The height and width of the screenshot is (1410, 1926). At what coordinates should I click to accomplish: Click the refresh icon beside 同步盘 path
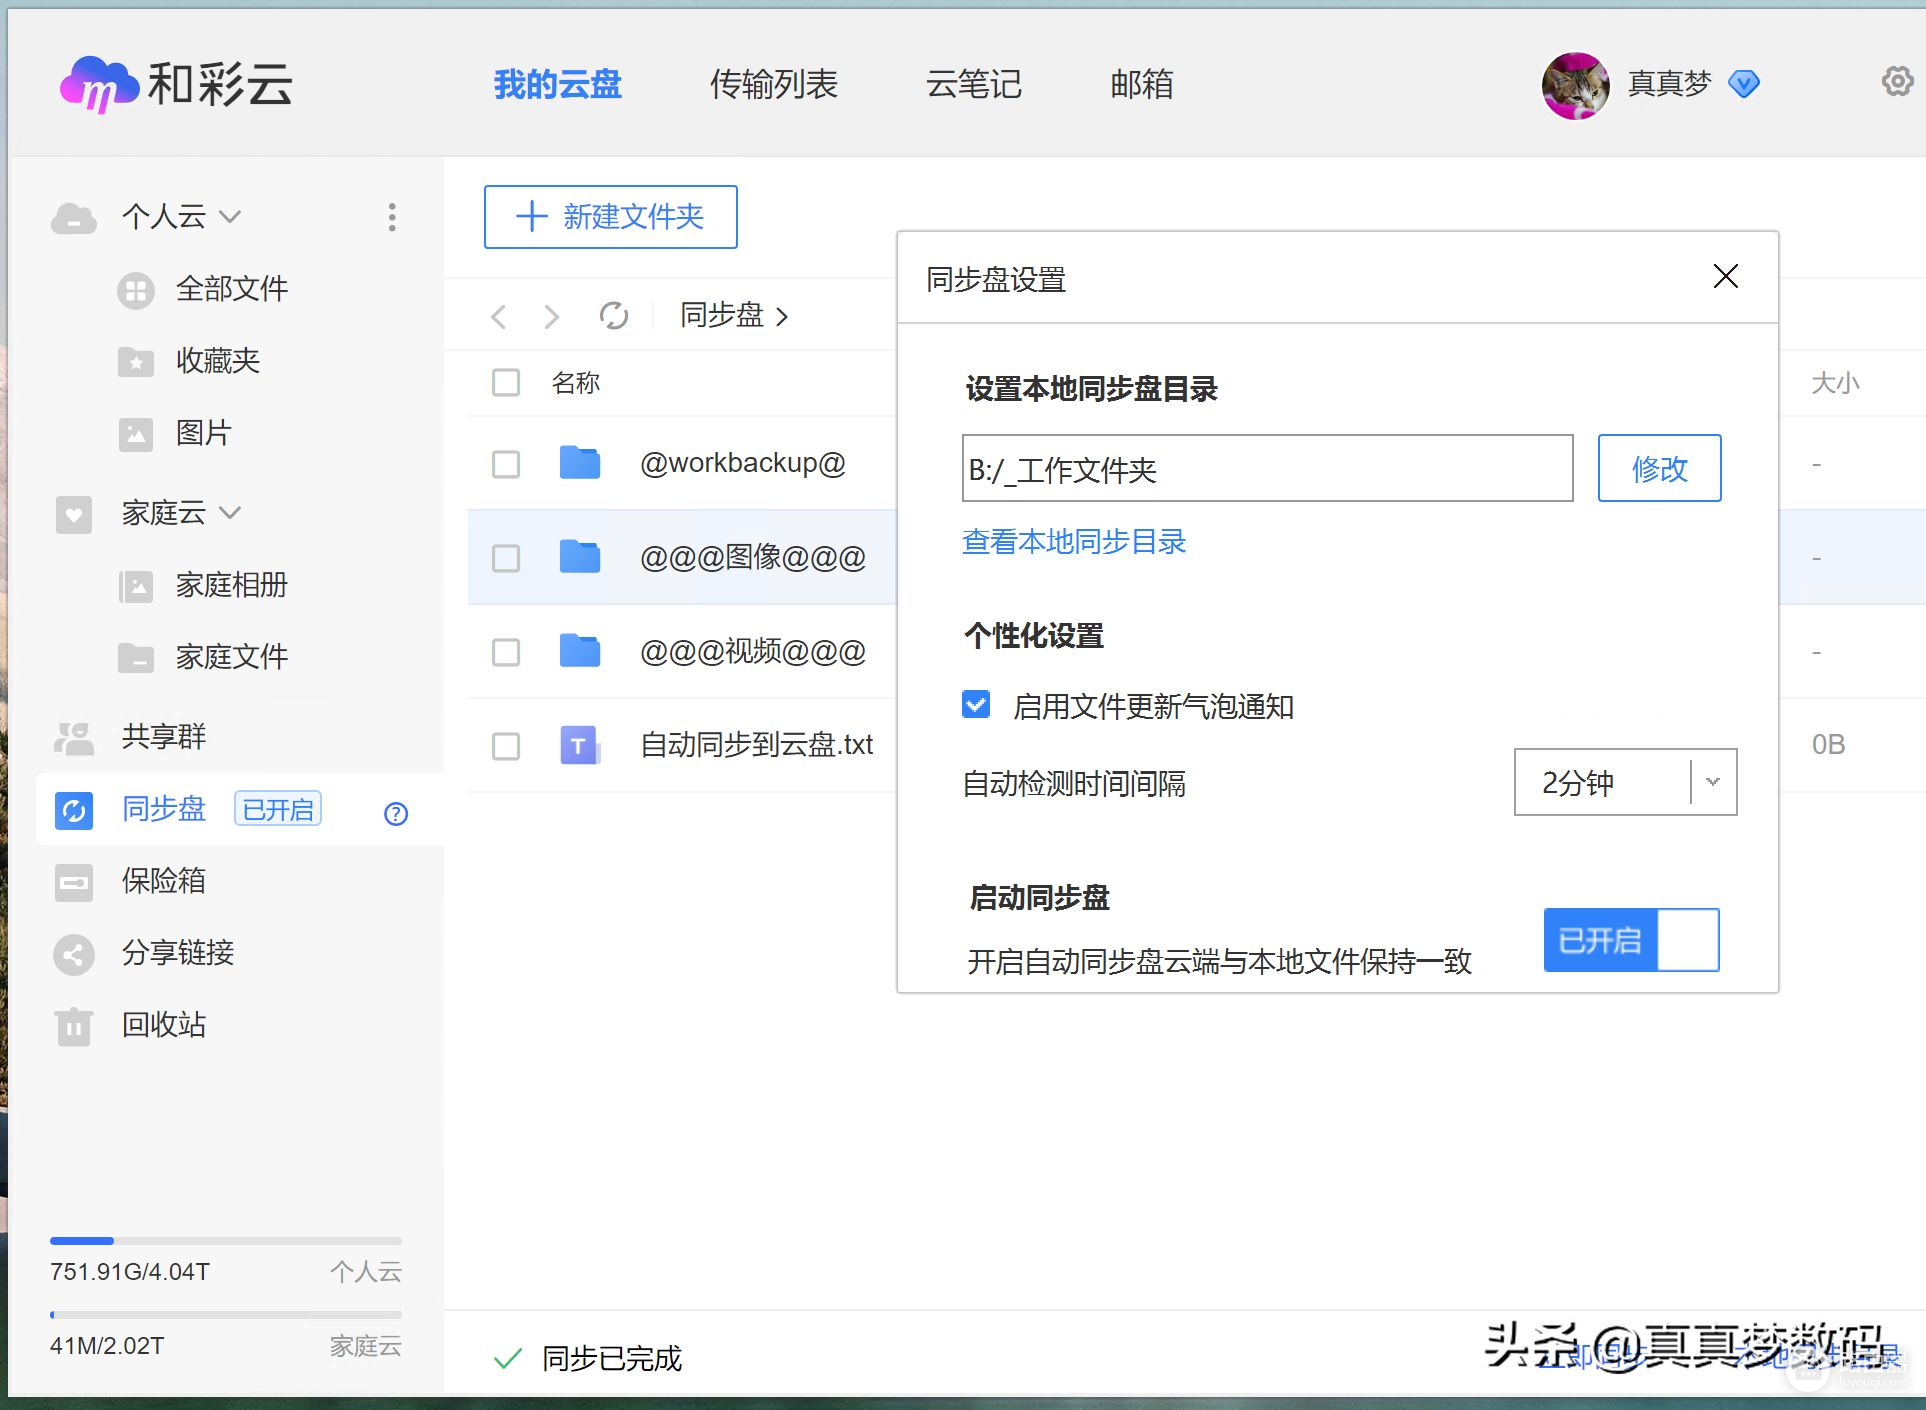pos(613,316)
